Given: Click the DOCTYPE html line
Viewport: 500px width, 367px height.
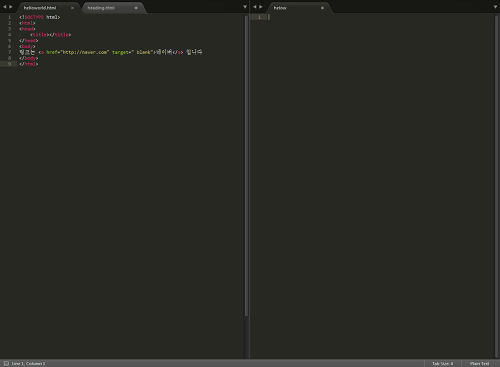Looking at the screenshot, I should (40, 17).
